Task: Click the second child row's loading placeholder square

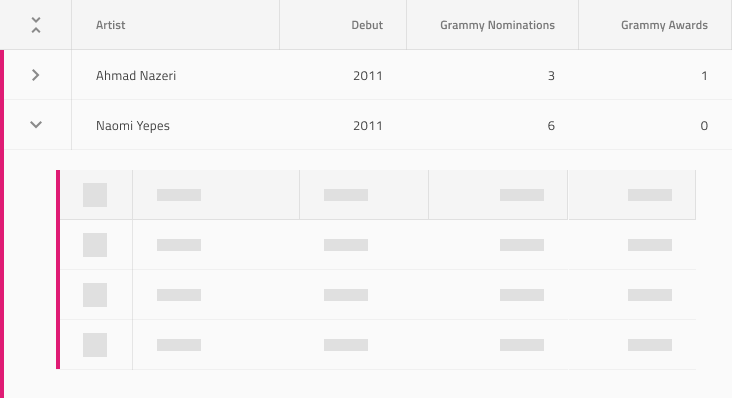Action: coord(95,294)
